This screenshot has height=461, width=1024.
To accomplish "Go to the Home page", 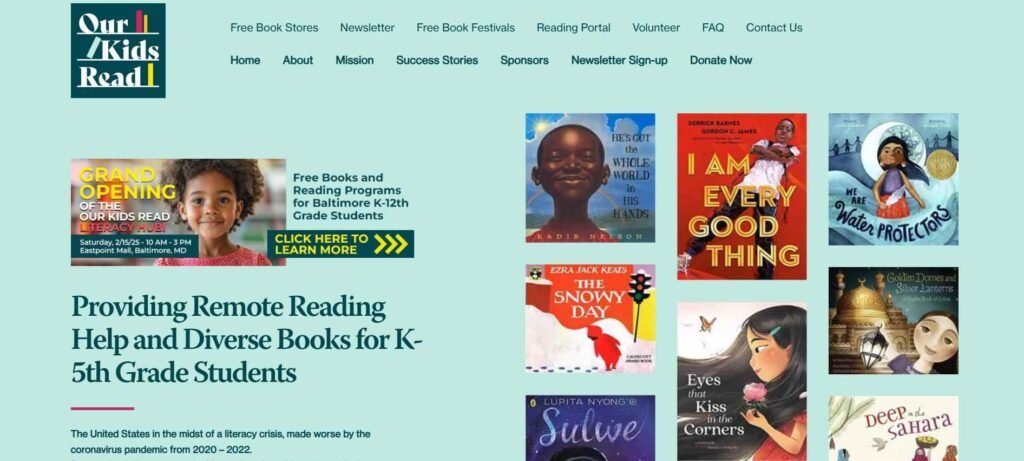I will pyautogui.click(x=245, y=60).
